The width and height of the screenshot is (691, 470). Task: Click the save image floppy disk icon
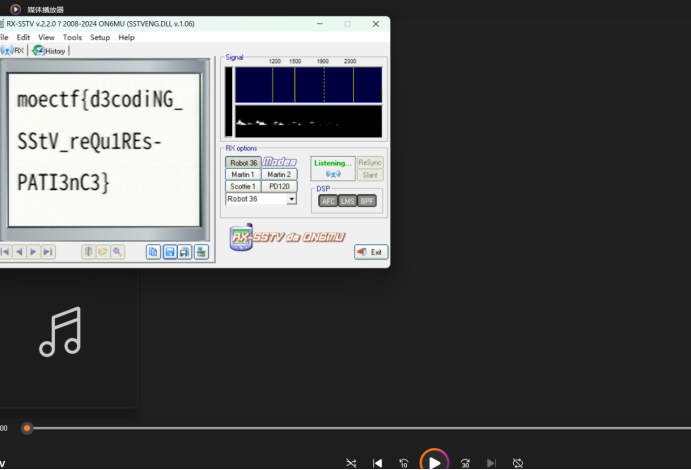tap(169, 252)
